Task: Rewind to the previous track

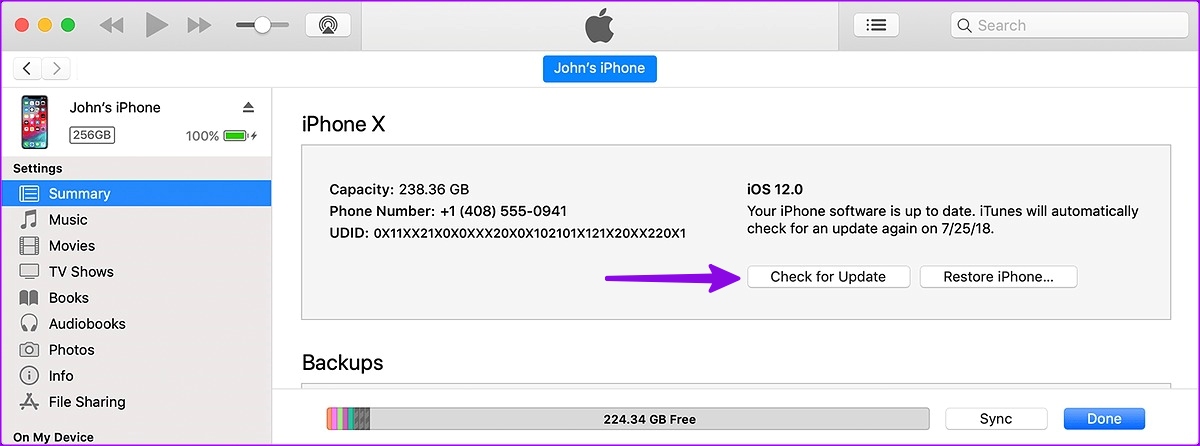Action: pyautogui.click(x=114, y=25)
